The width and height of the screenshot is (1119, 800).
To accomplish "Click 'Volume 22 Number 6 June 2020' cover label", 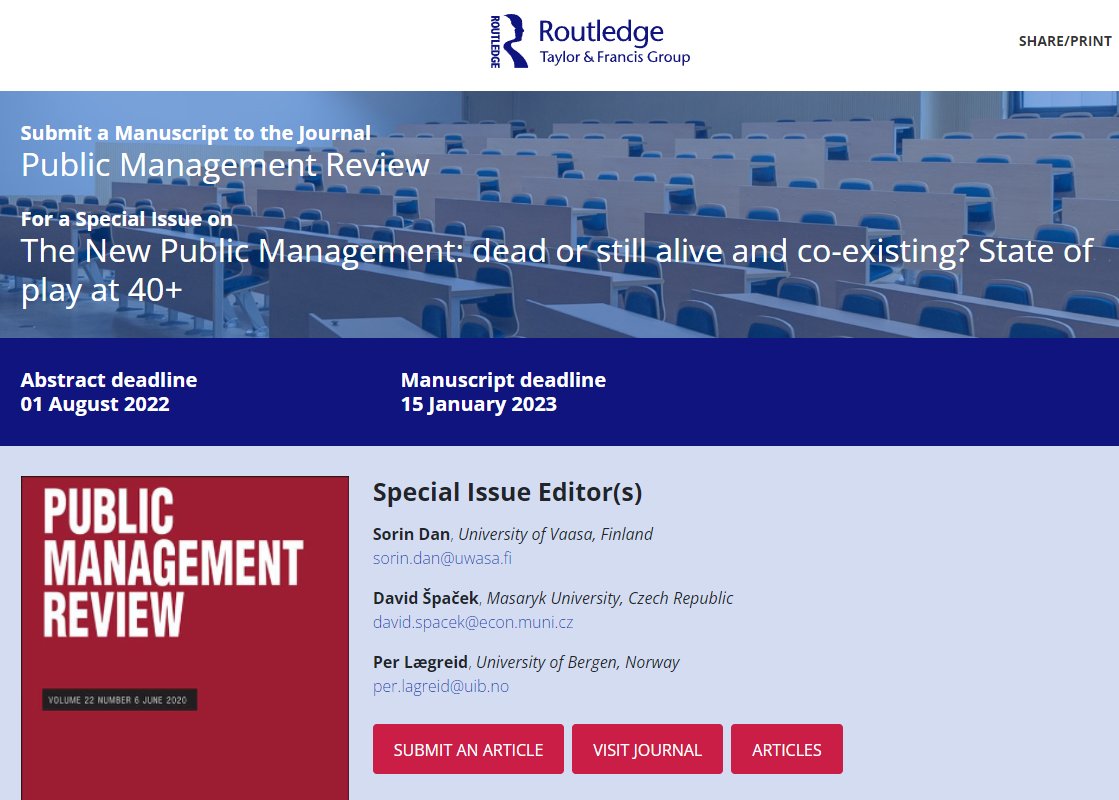I will click(x=118, y=700).
